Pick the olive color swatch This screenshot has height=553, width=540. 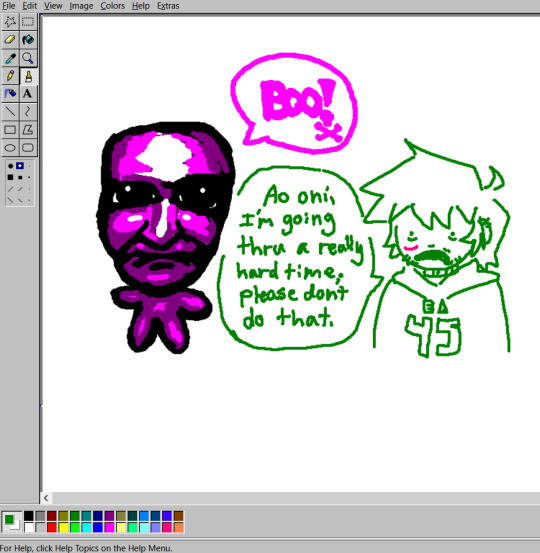click(x=63, y=516)
